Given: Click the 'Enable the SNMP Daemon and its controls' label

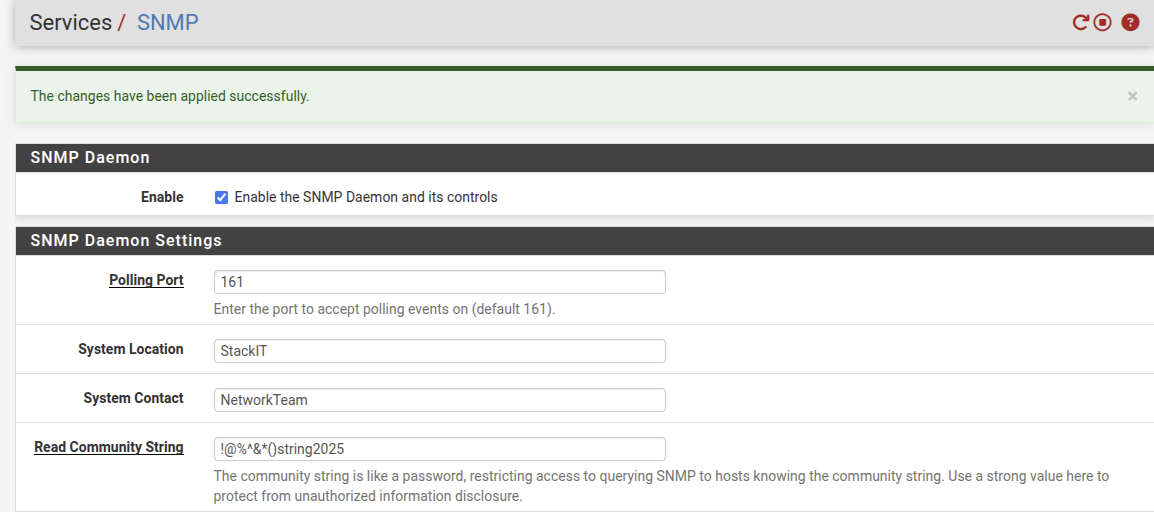Looking at the screenshot, I should [365, 197].
